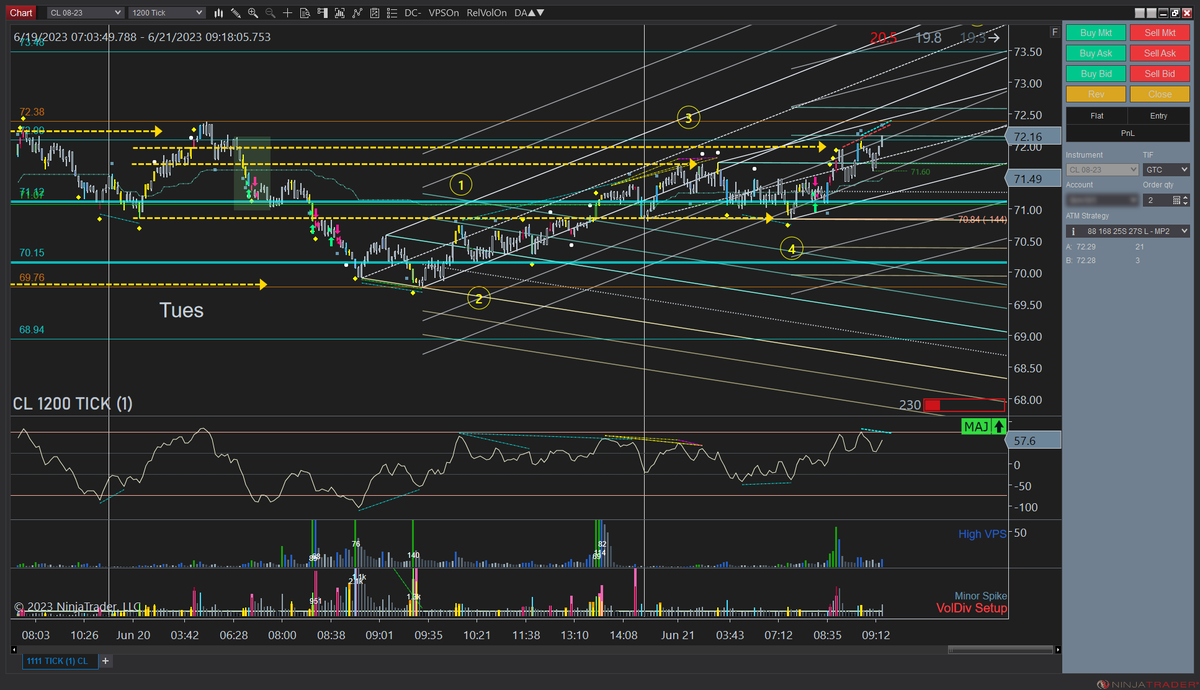Open the strategies line icon in toolbar
The height and width of the screenshot is (690, 1200).
point(357,13)
